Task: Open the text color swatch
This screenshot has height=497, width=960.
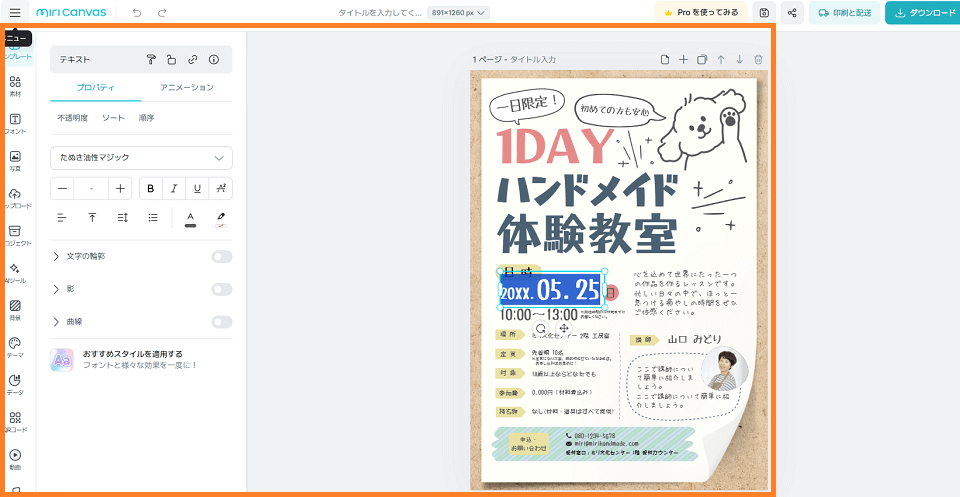Action: 190,219
